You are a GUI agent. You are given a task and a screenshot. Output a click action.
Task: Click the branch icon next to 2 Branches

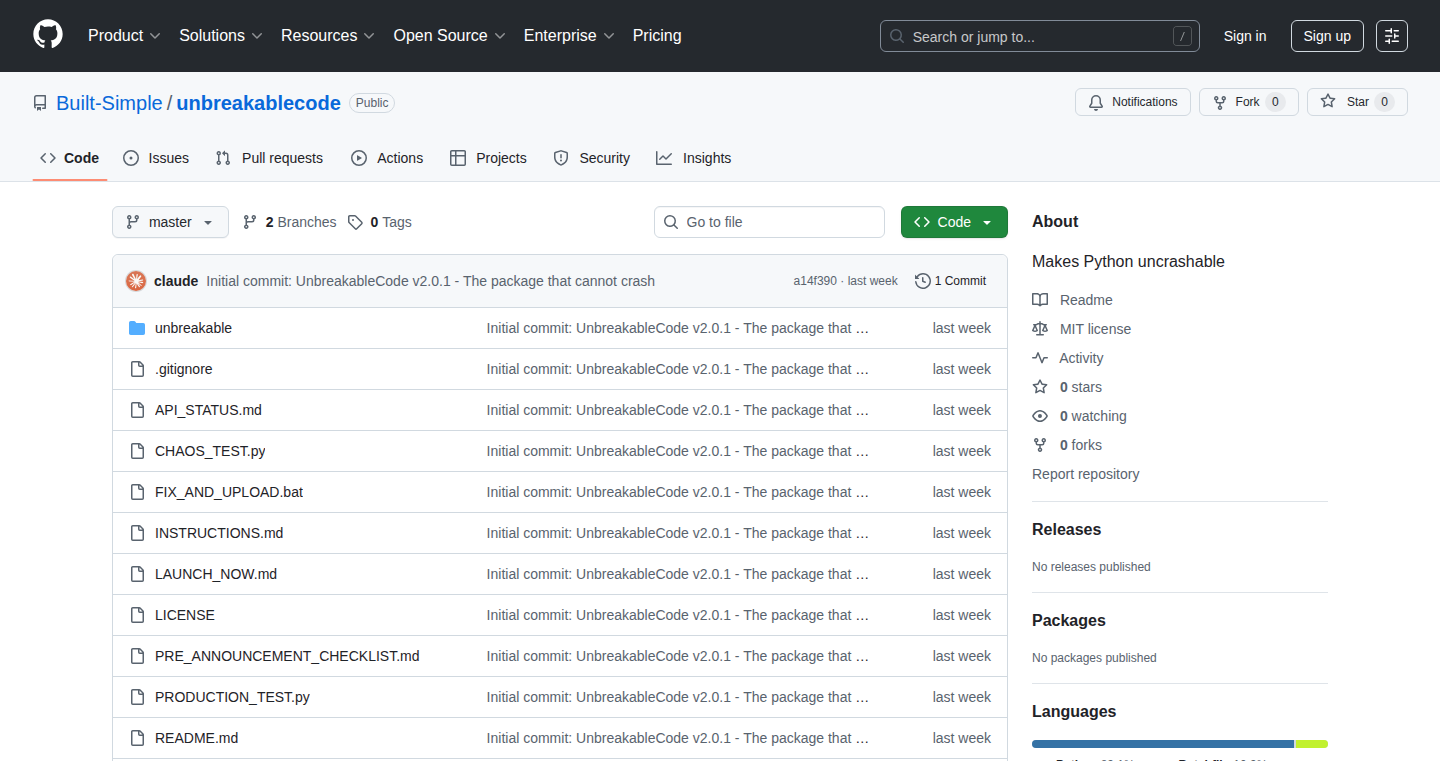250,222
